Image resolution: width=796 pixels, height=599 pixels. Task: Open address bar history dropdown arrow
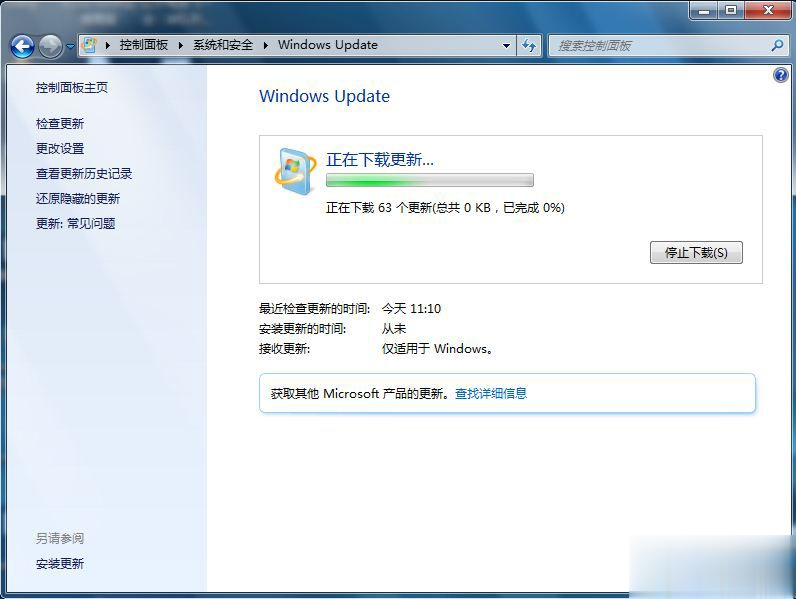(506, 46)
